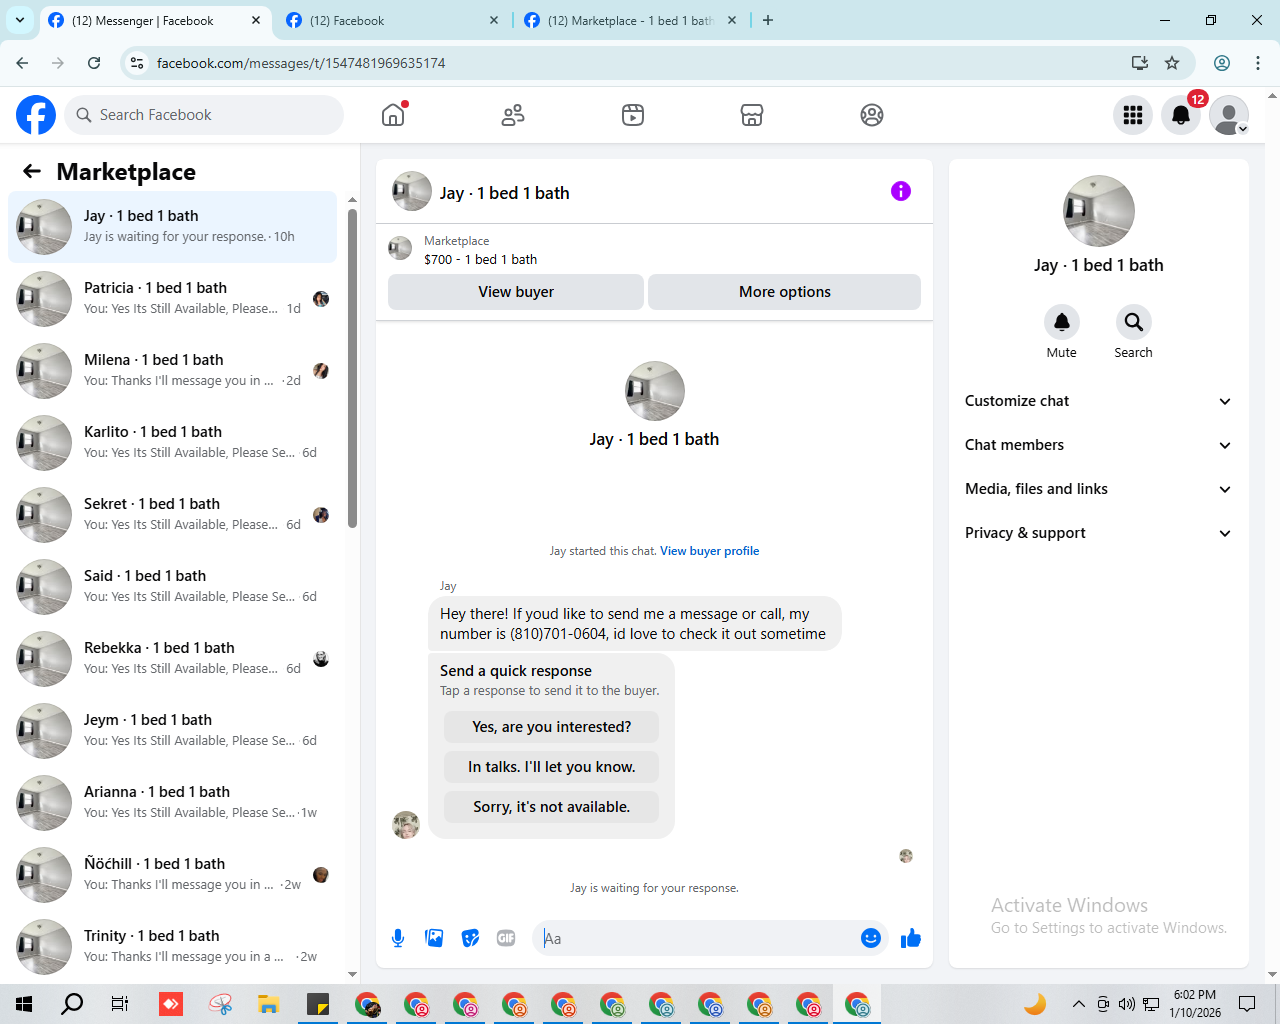Screen dimensions: 1280x1024
Task: Open Windows taskbar search
Action: (72, 1004)
